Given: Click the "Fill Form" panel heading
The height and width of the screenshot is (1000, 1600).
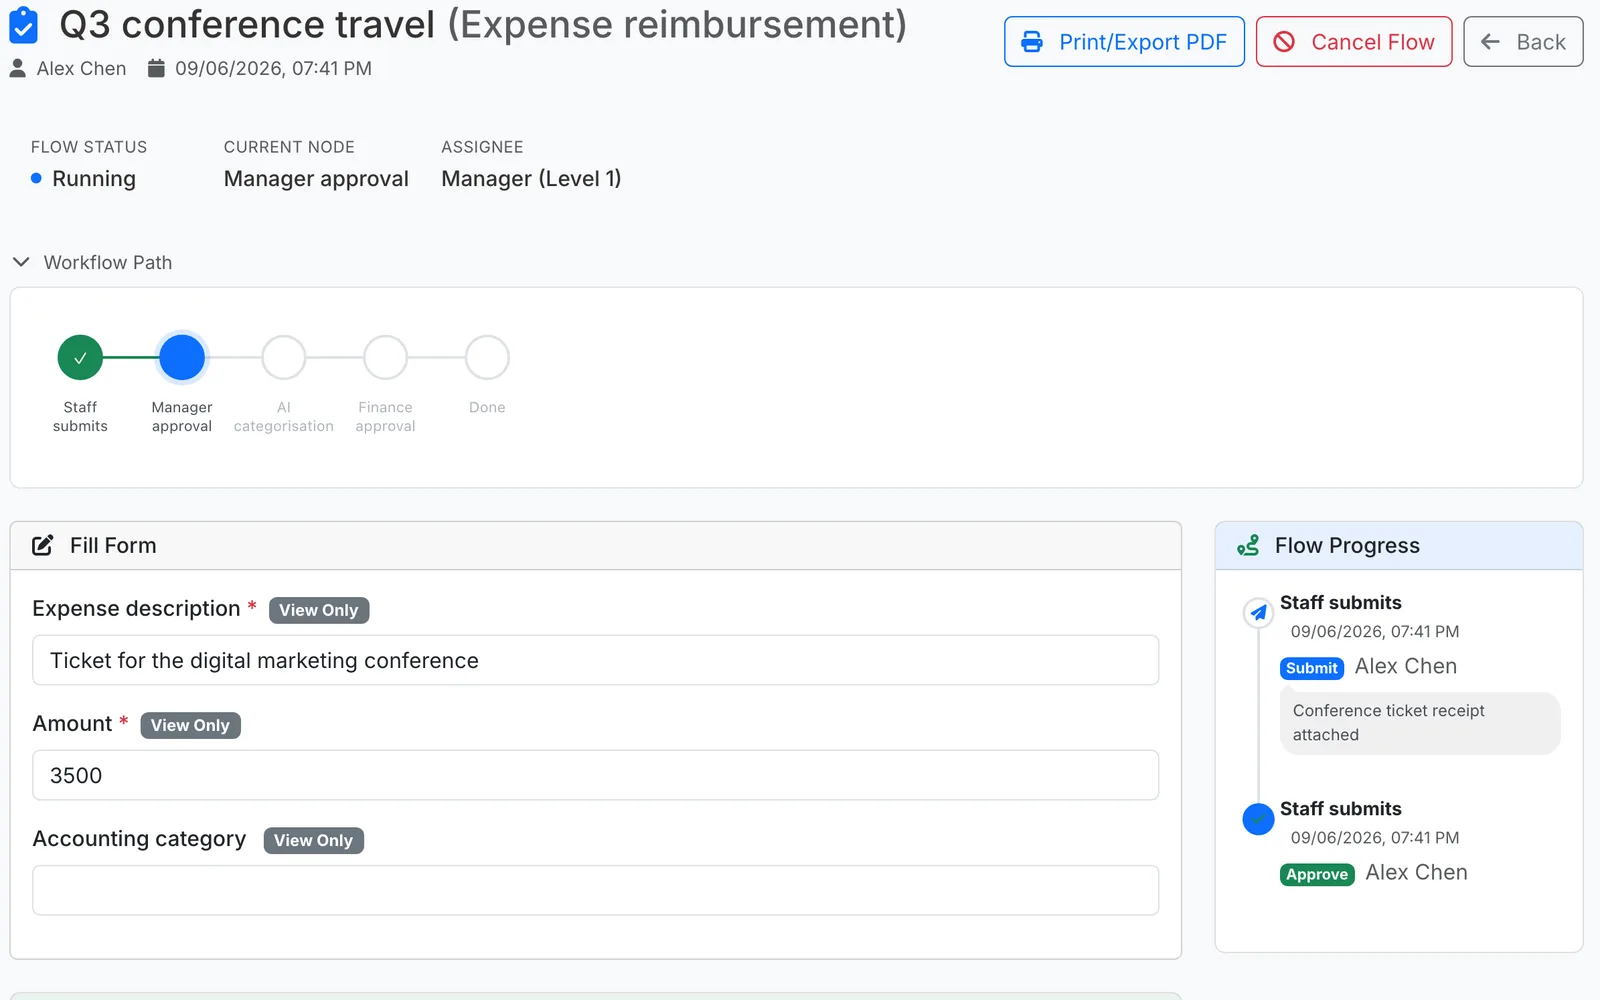Looking at the screenshot, I should click(x=113, y=545).
